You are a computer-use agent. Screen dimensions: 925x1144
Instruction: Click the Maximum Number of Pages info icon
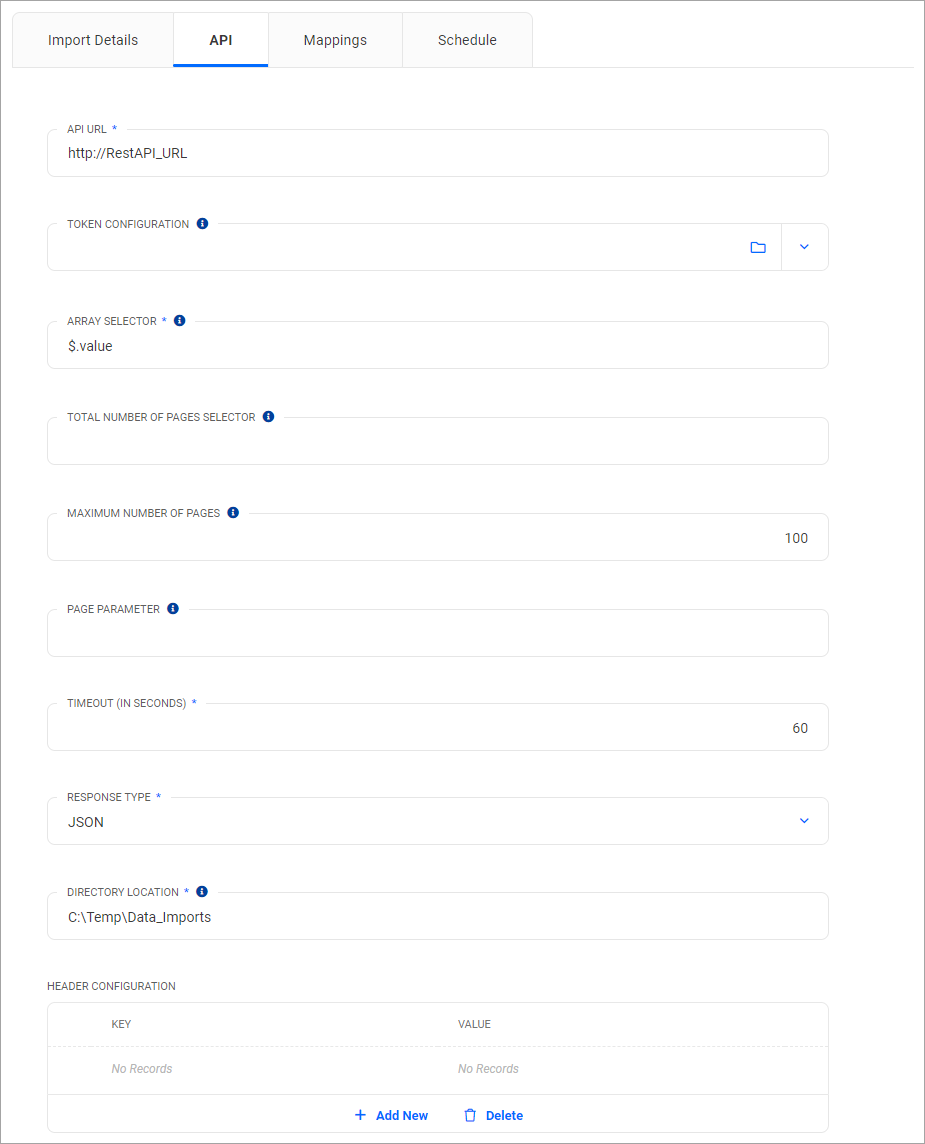click(x=232, y=512)
